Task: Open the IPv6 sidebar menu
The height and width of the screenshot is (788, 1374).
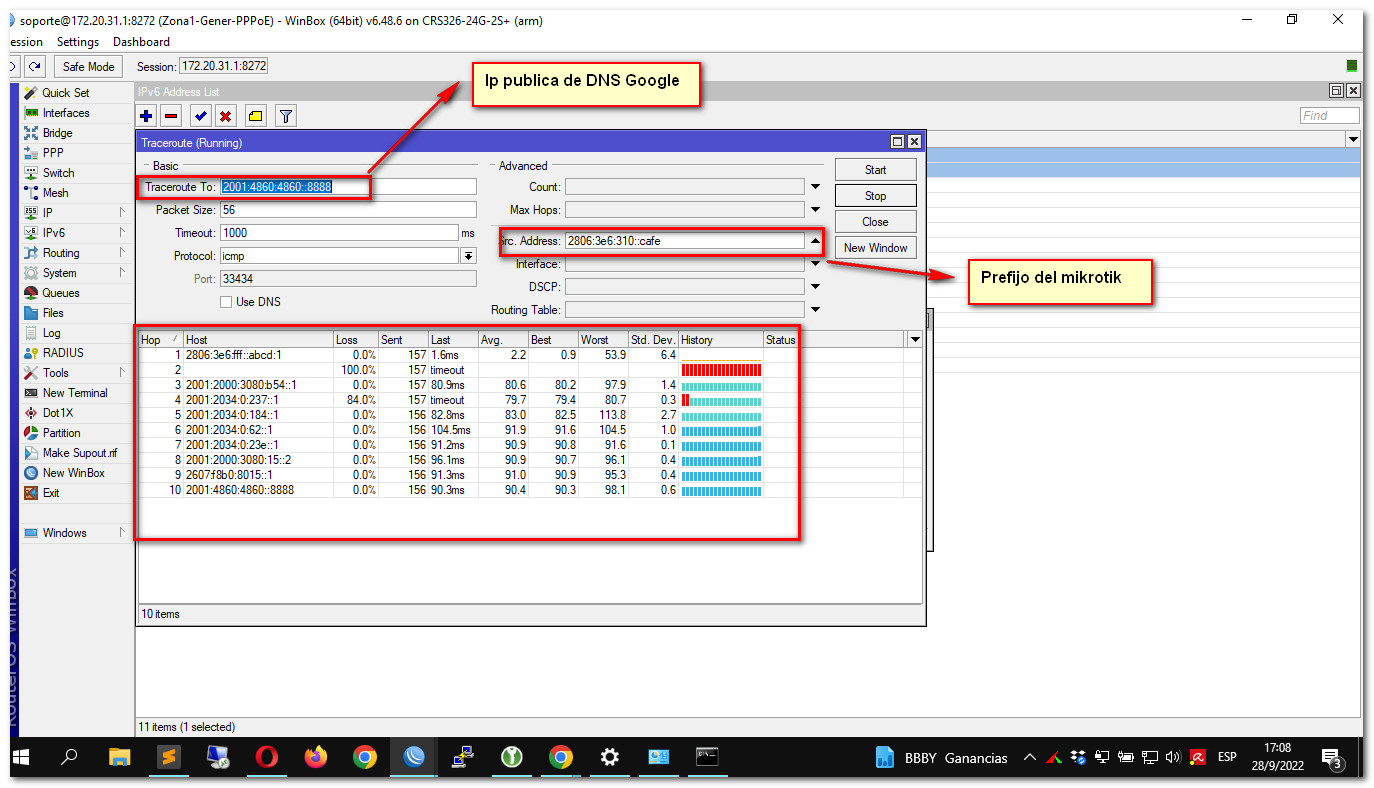Action: point(54,233)
